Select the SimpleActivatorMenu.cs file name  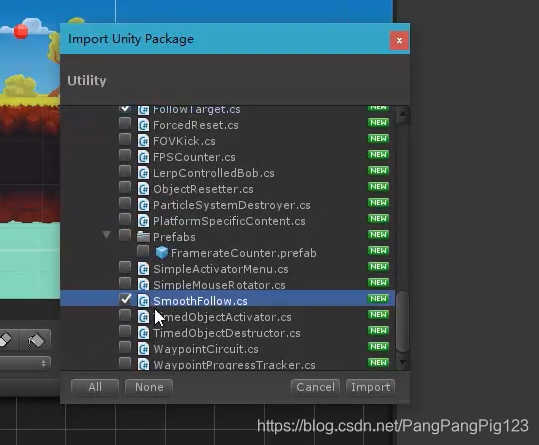pyautogui.click(x=221, y=269)
